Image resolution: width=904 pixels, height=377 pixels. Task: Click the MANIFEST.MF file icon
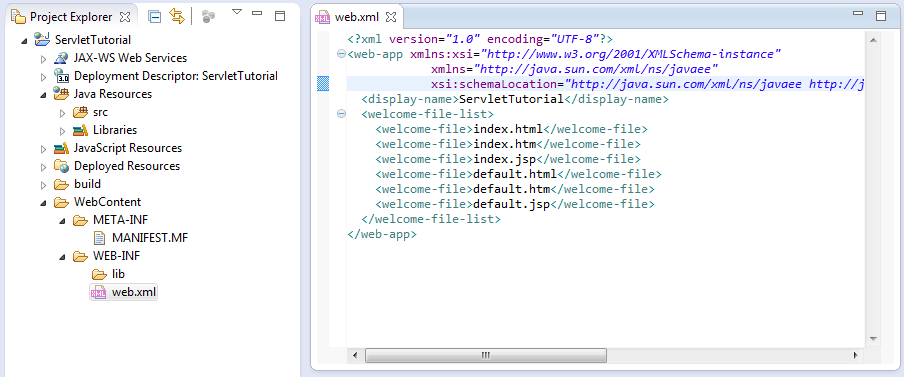point(100,237)
